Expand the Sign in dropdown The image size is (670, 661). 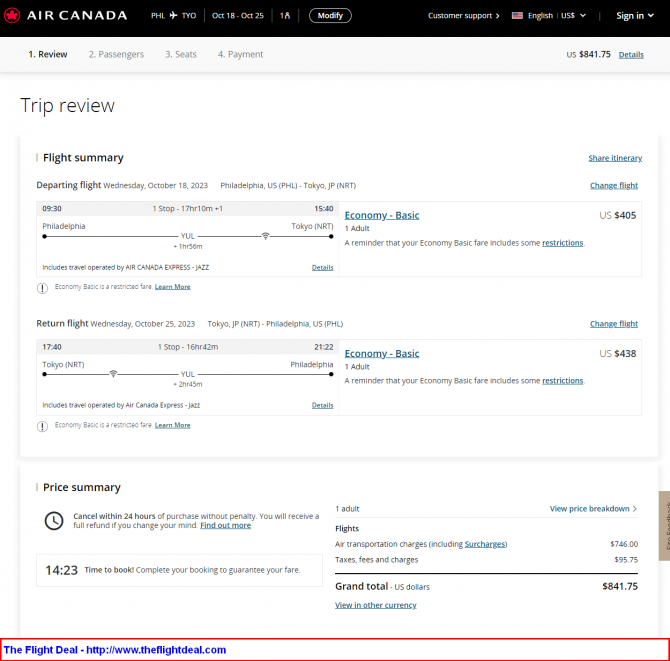[635, 15]
